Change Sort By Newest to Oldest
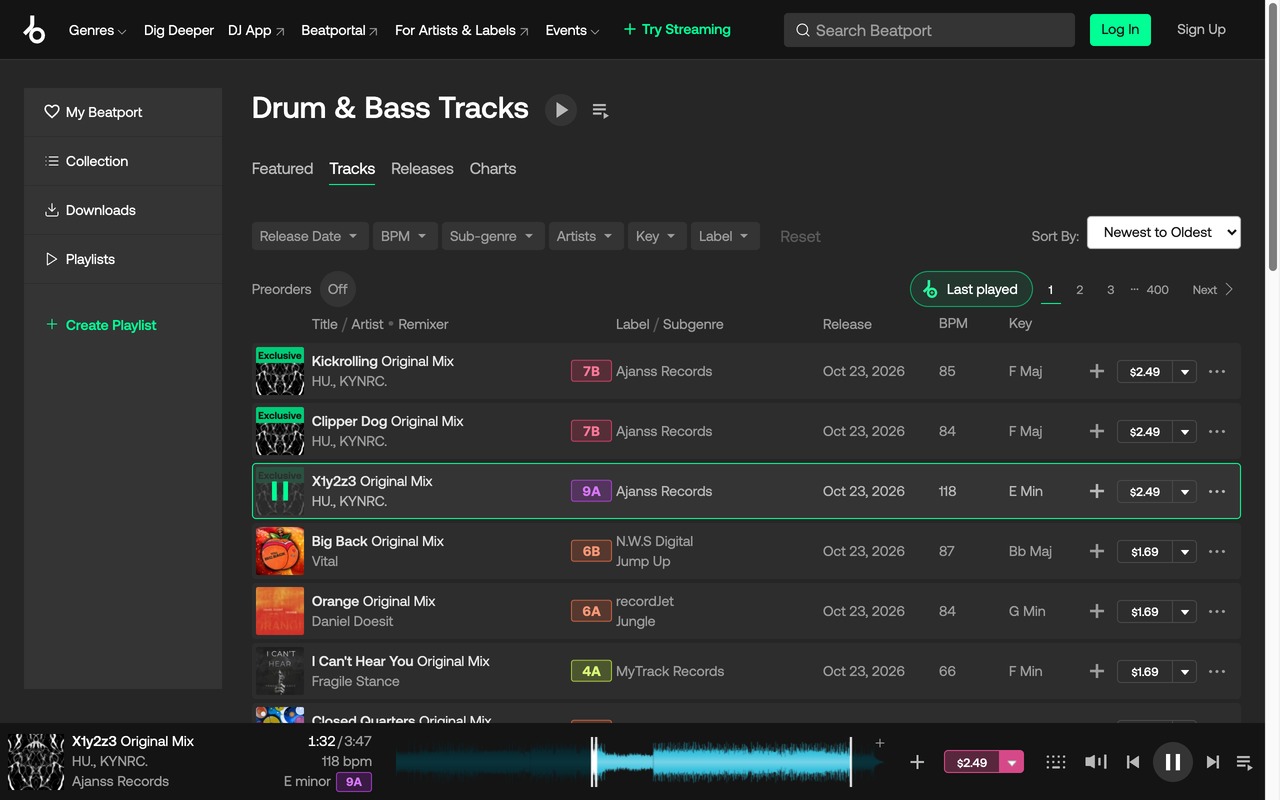 point(1164,232)
